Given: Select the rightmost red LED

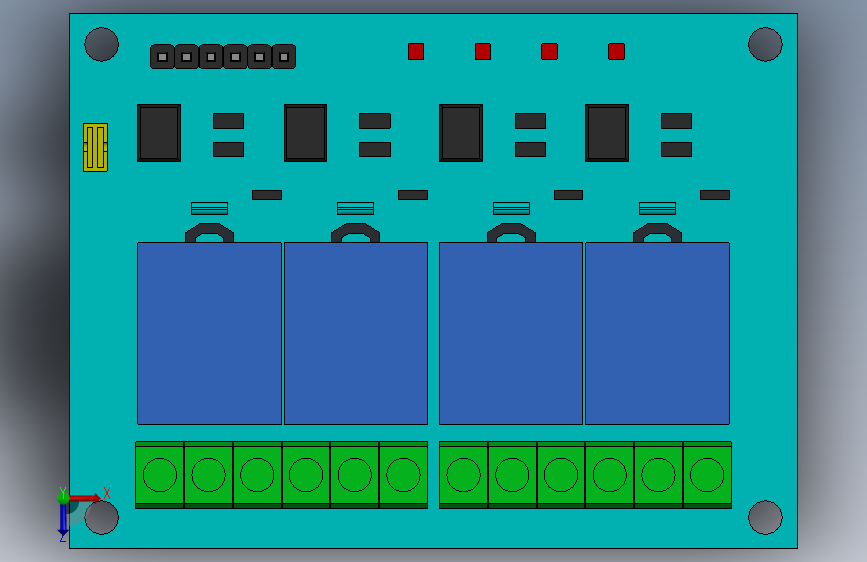Looking at the screenshot, I should click(x=616, y=51).
